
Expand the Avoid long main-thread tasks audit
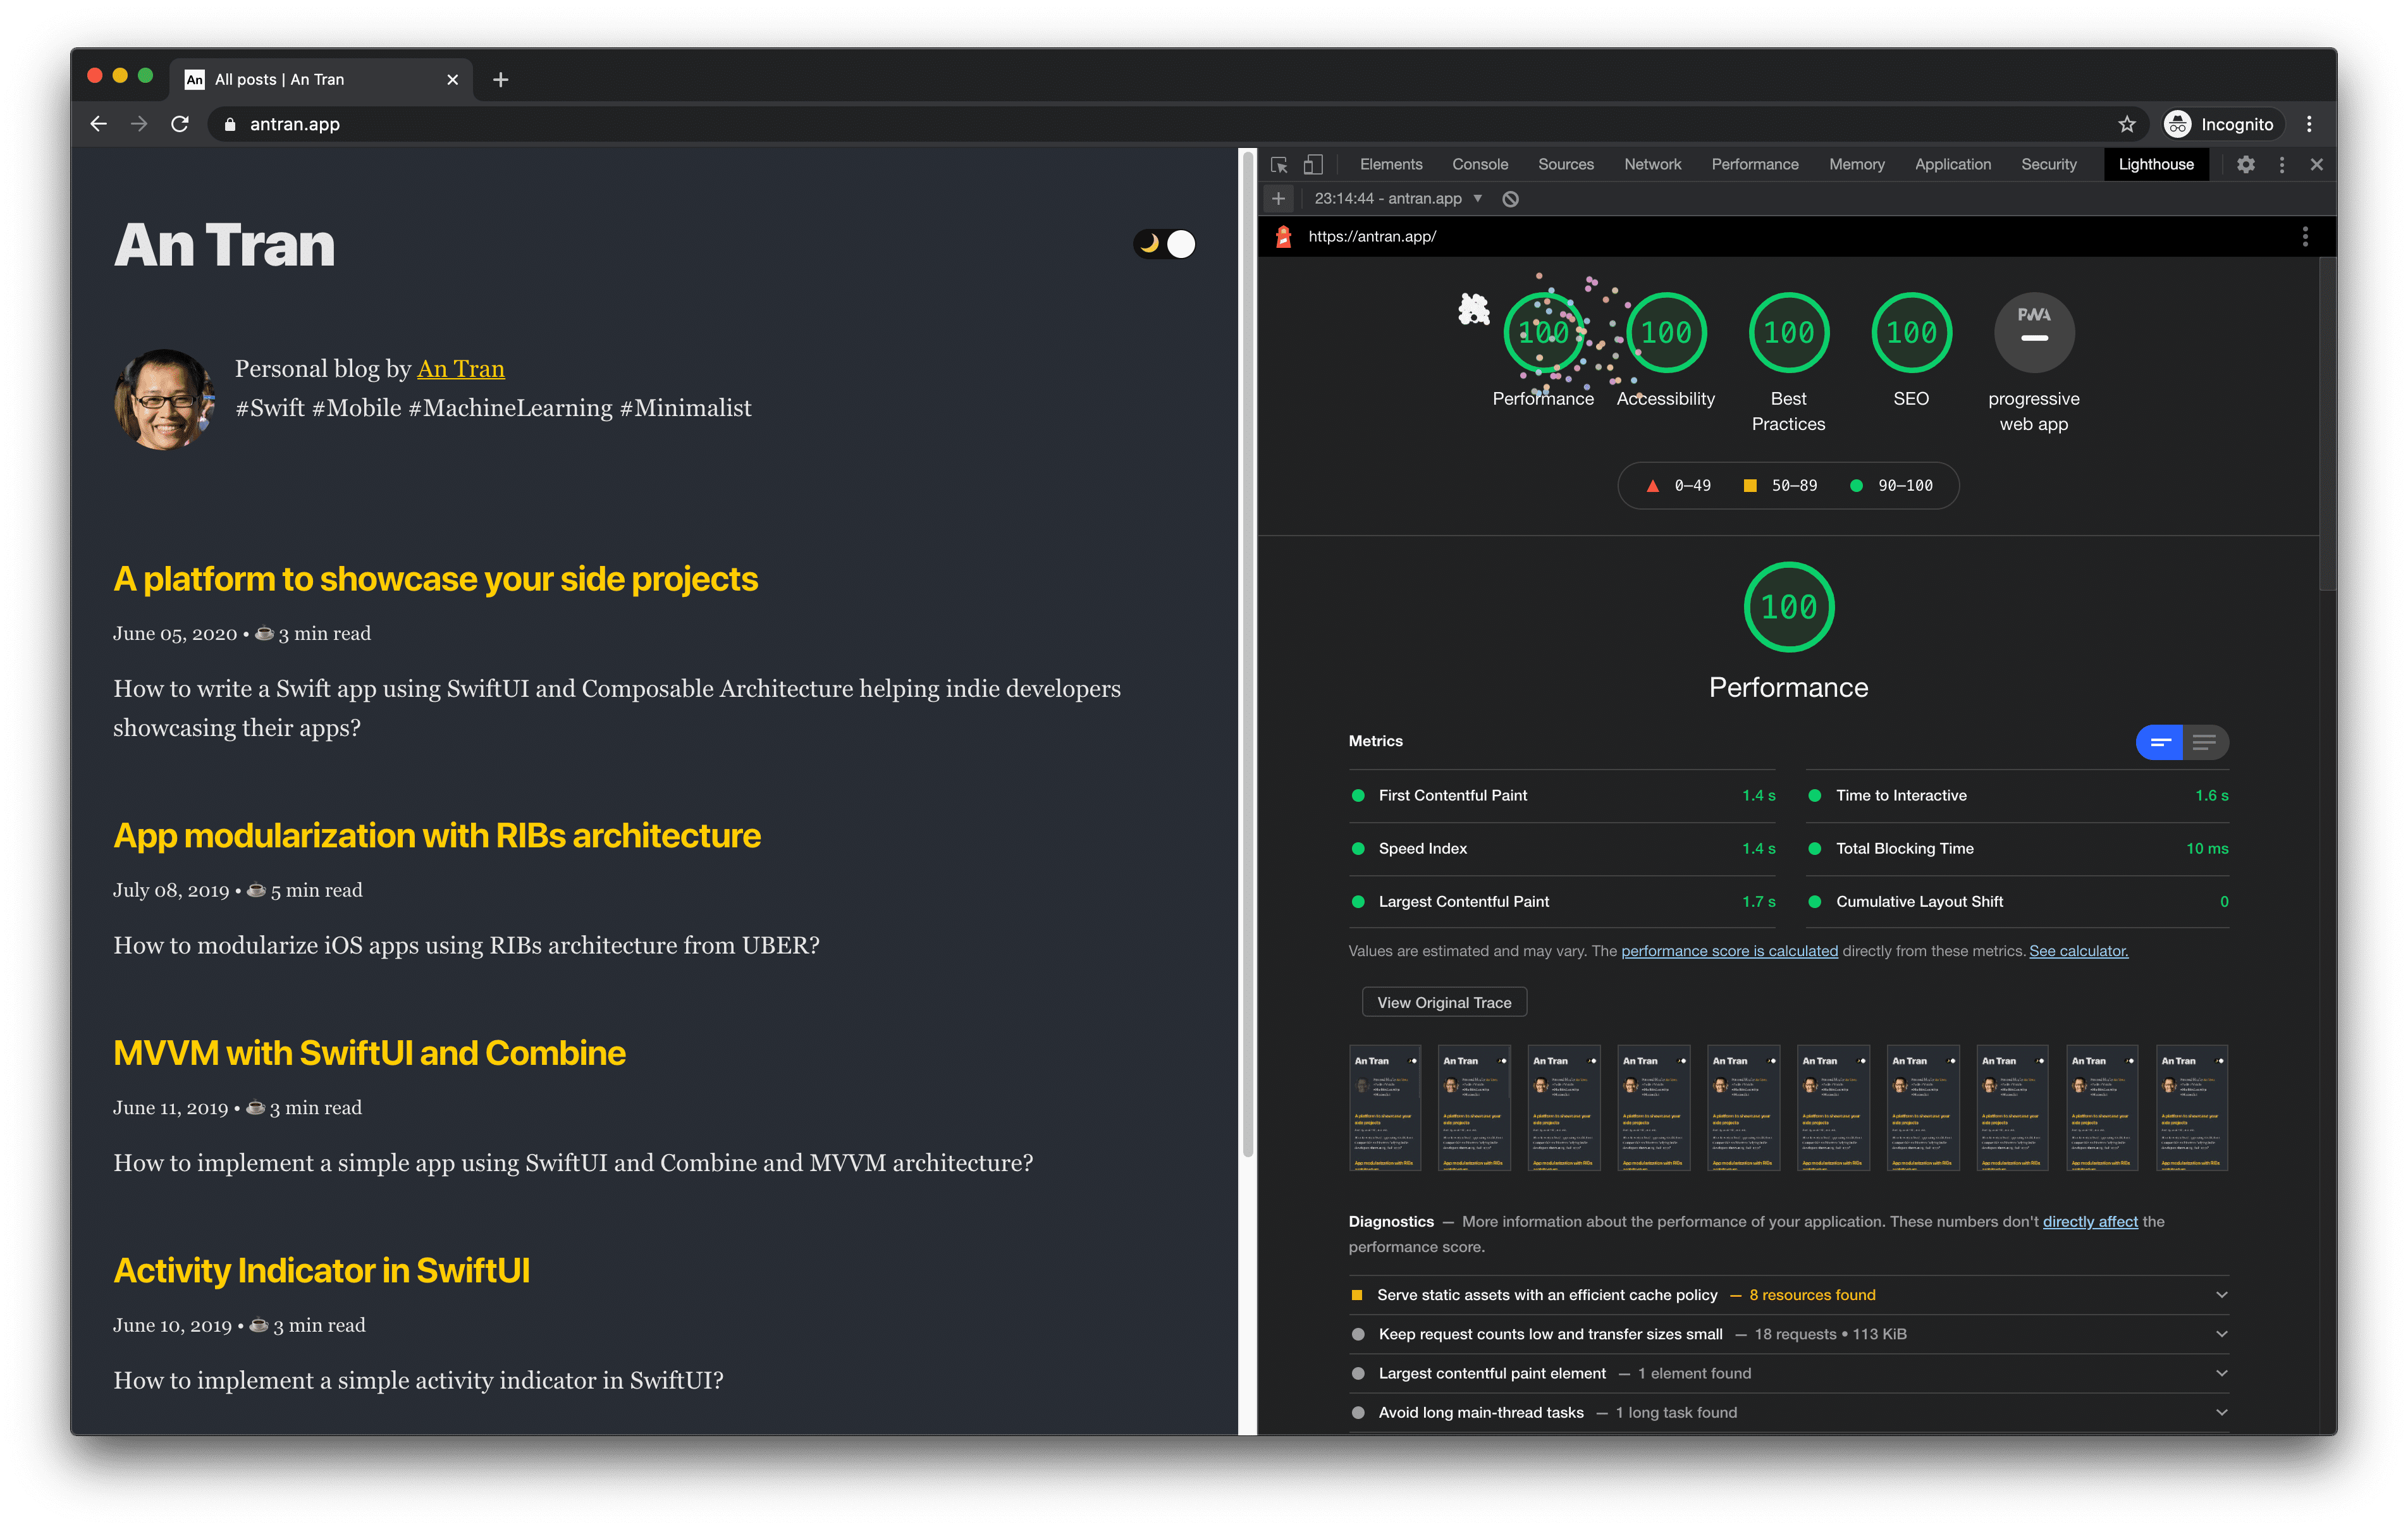coord(1789,1412)
